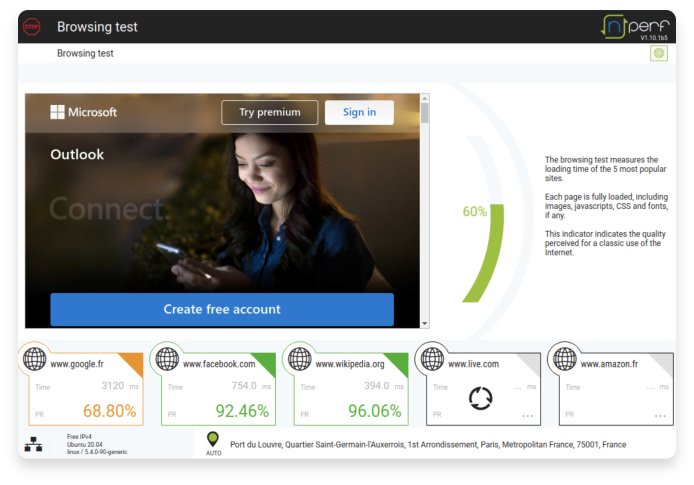Viewport: 694px width, 485px height.
Task: Click the Browsing test subtitle below header
Action: (x=85, y=54)
